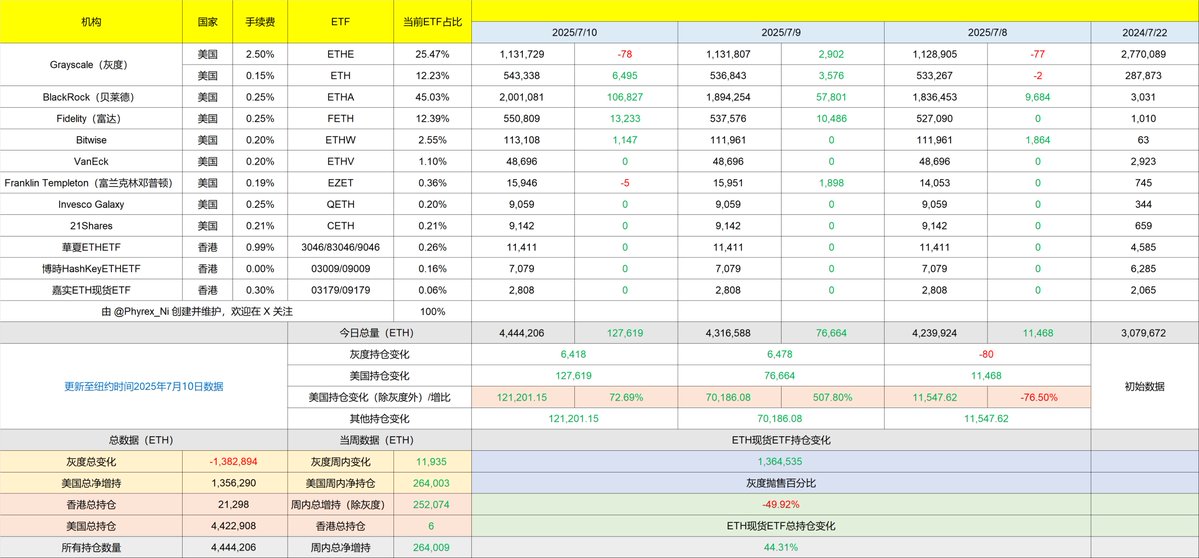Select the 当前ETF占比 column header
Image resolution: width=1199 pixels, height=558 pixels.
[x=433, y=22]
